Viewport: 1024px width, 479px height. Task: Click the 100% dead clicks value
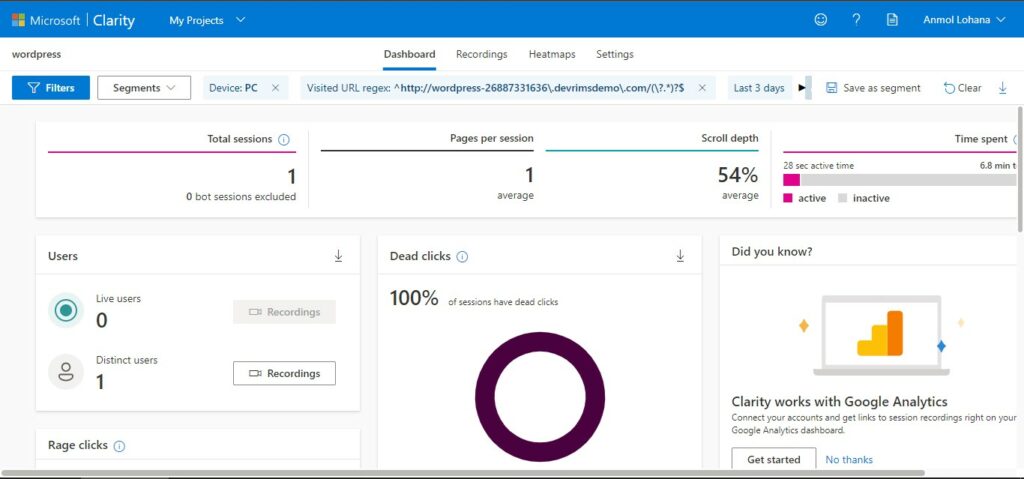(414, 298)
